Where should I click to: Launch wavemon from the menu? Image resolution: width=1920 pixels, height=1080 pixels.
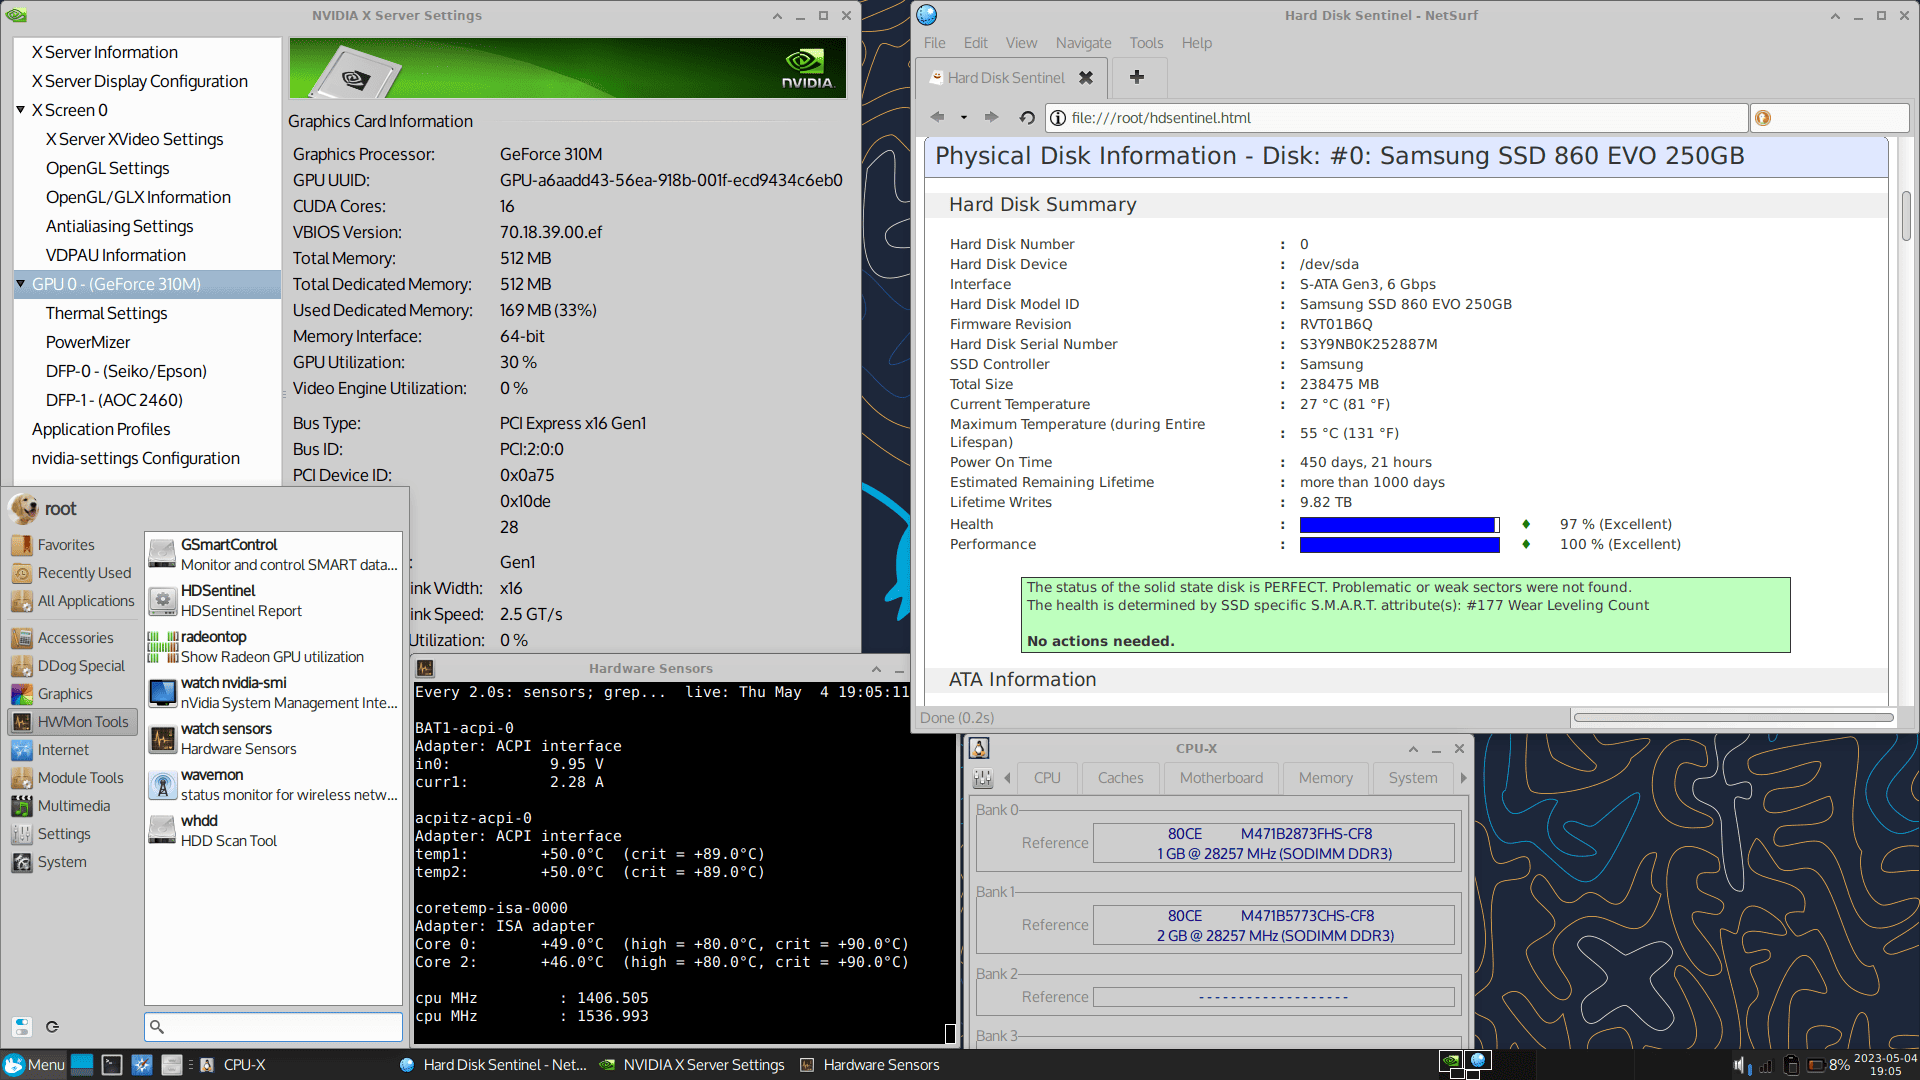pyautogui.click(x=273, y=785)
